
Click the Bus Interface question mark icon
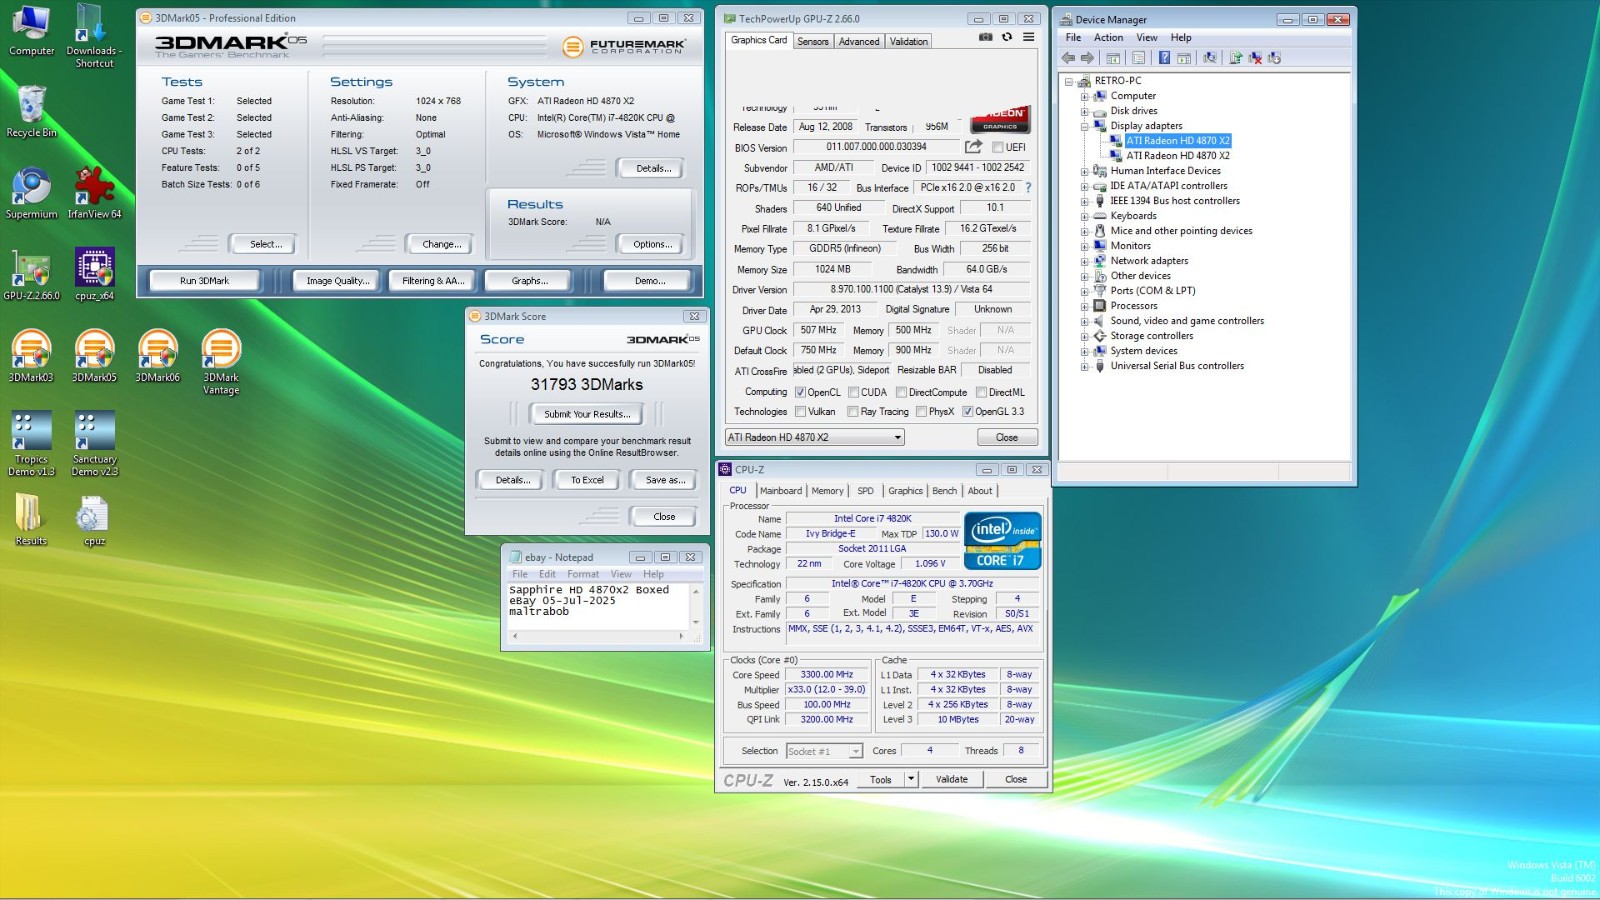tap(1028, 187)
